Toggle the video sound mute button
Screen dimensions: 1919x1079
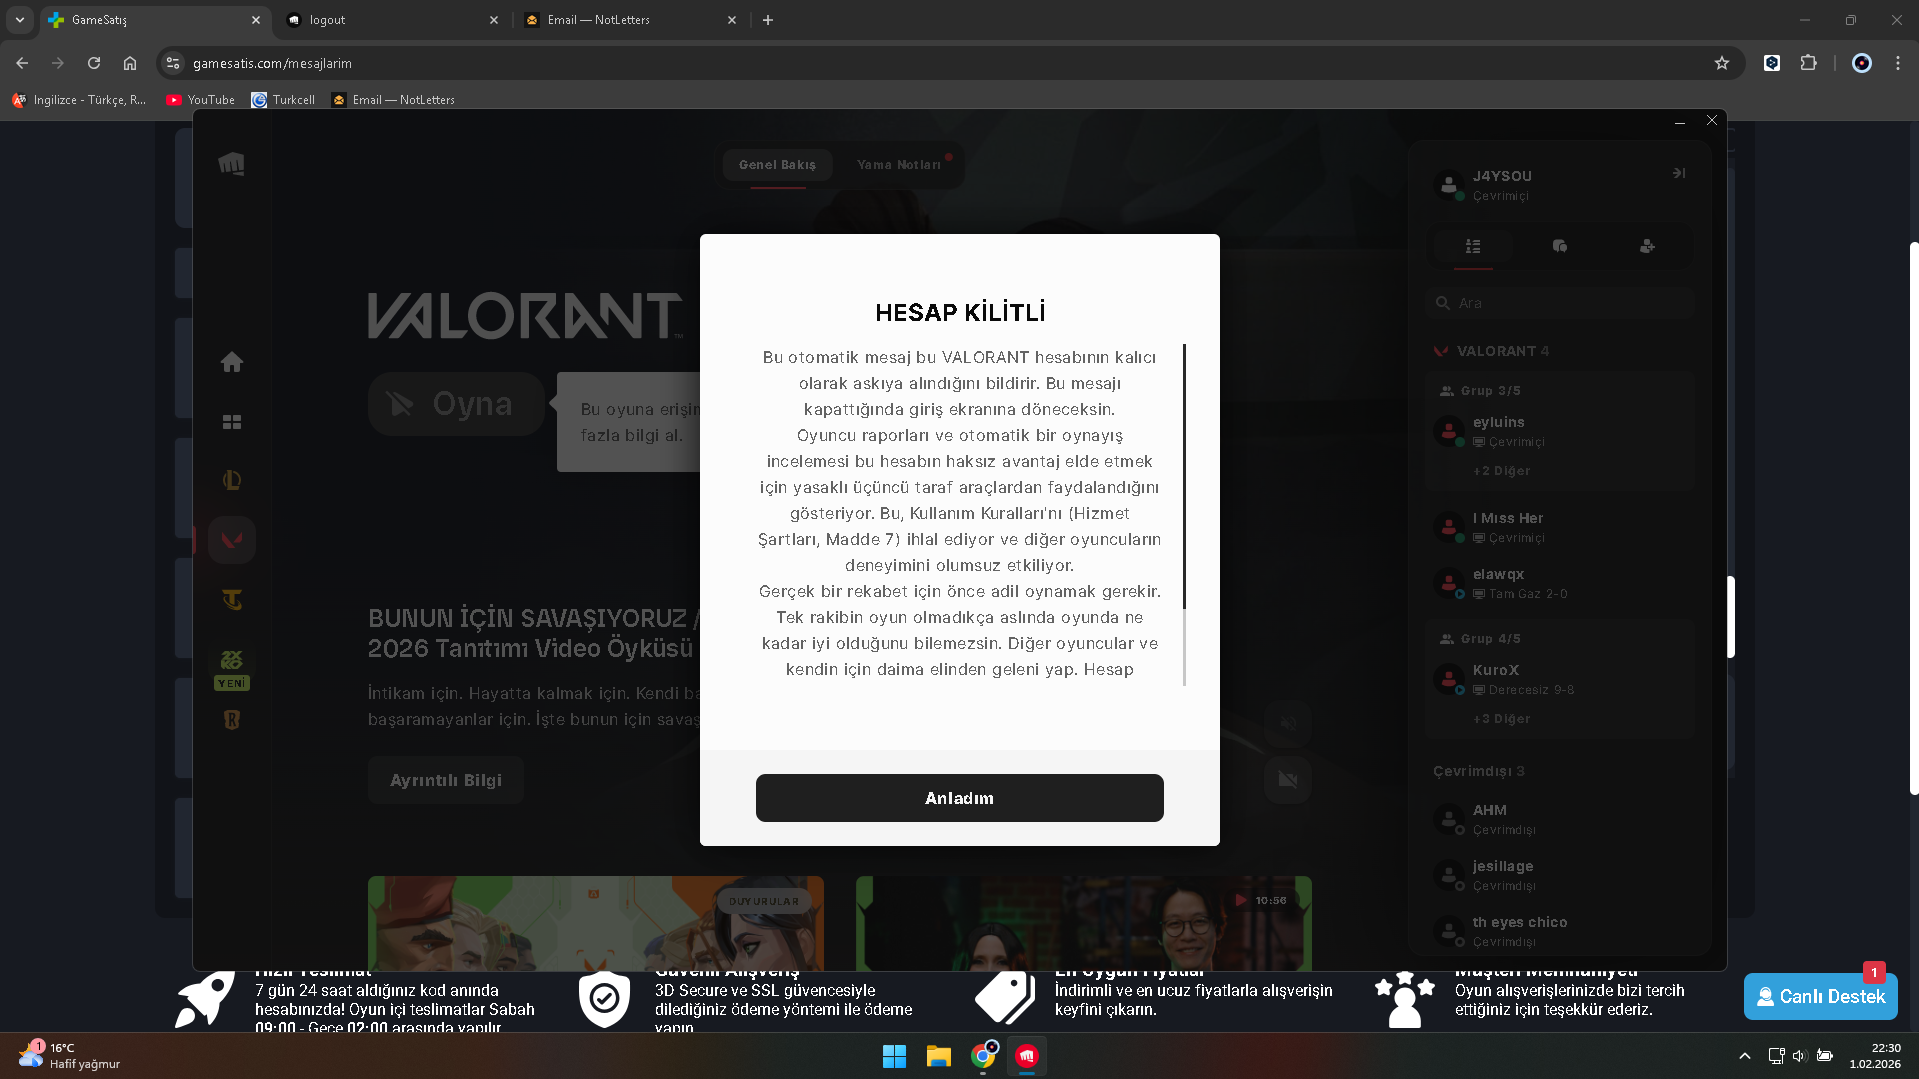tap(1288, 722)
